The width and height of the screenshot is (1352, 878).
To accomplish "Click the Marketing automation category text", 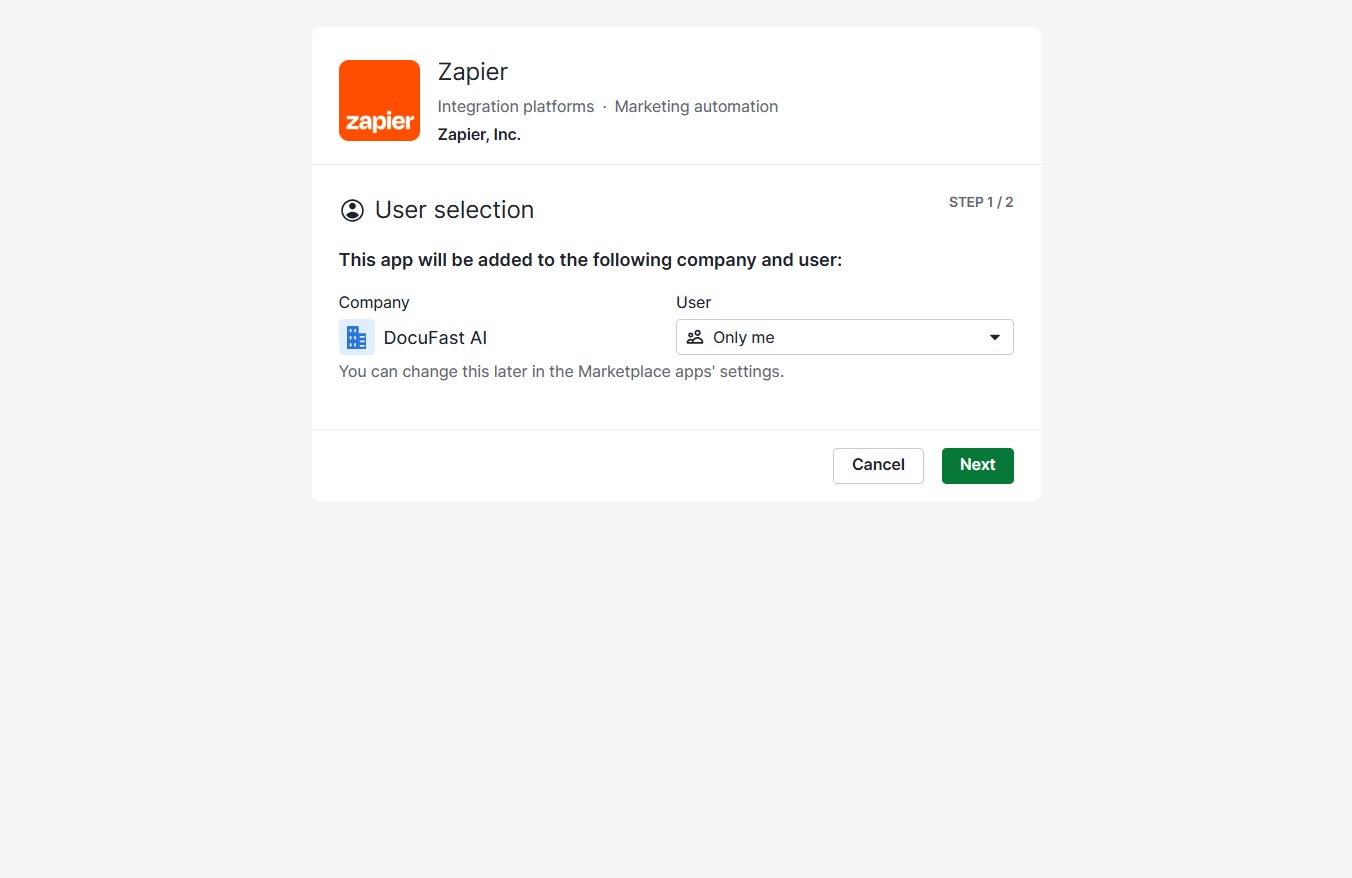I will [696, 106].
